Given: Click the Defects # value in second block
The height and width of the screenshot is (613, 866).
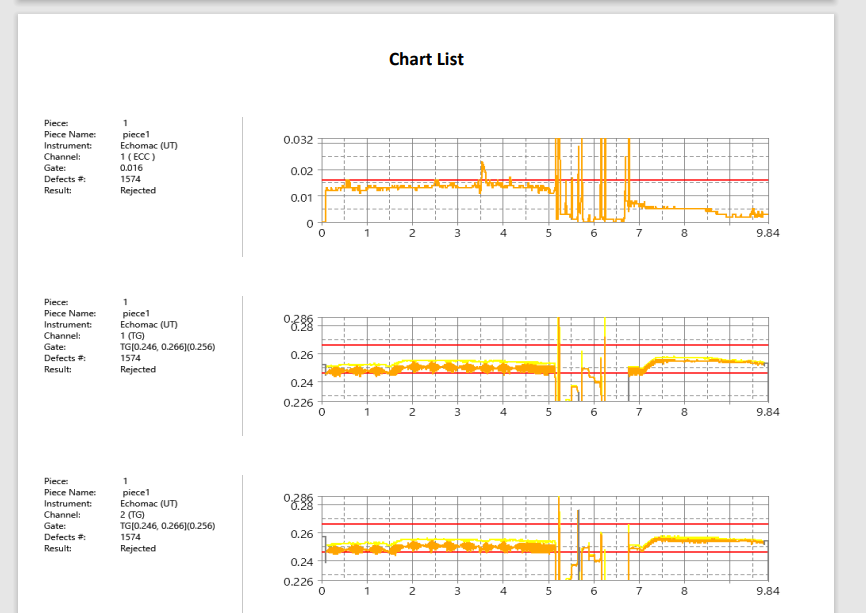Looking at the screenshot, I should pyautogui.click(x=131, y=358).
